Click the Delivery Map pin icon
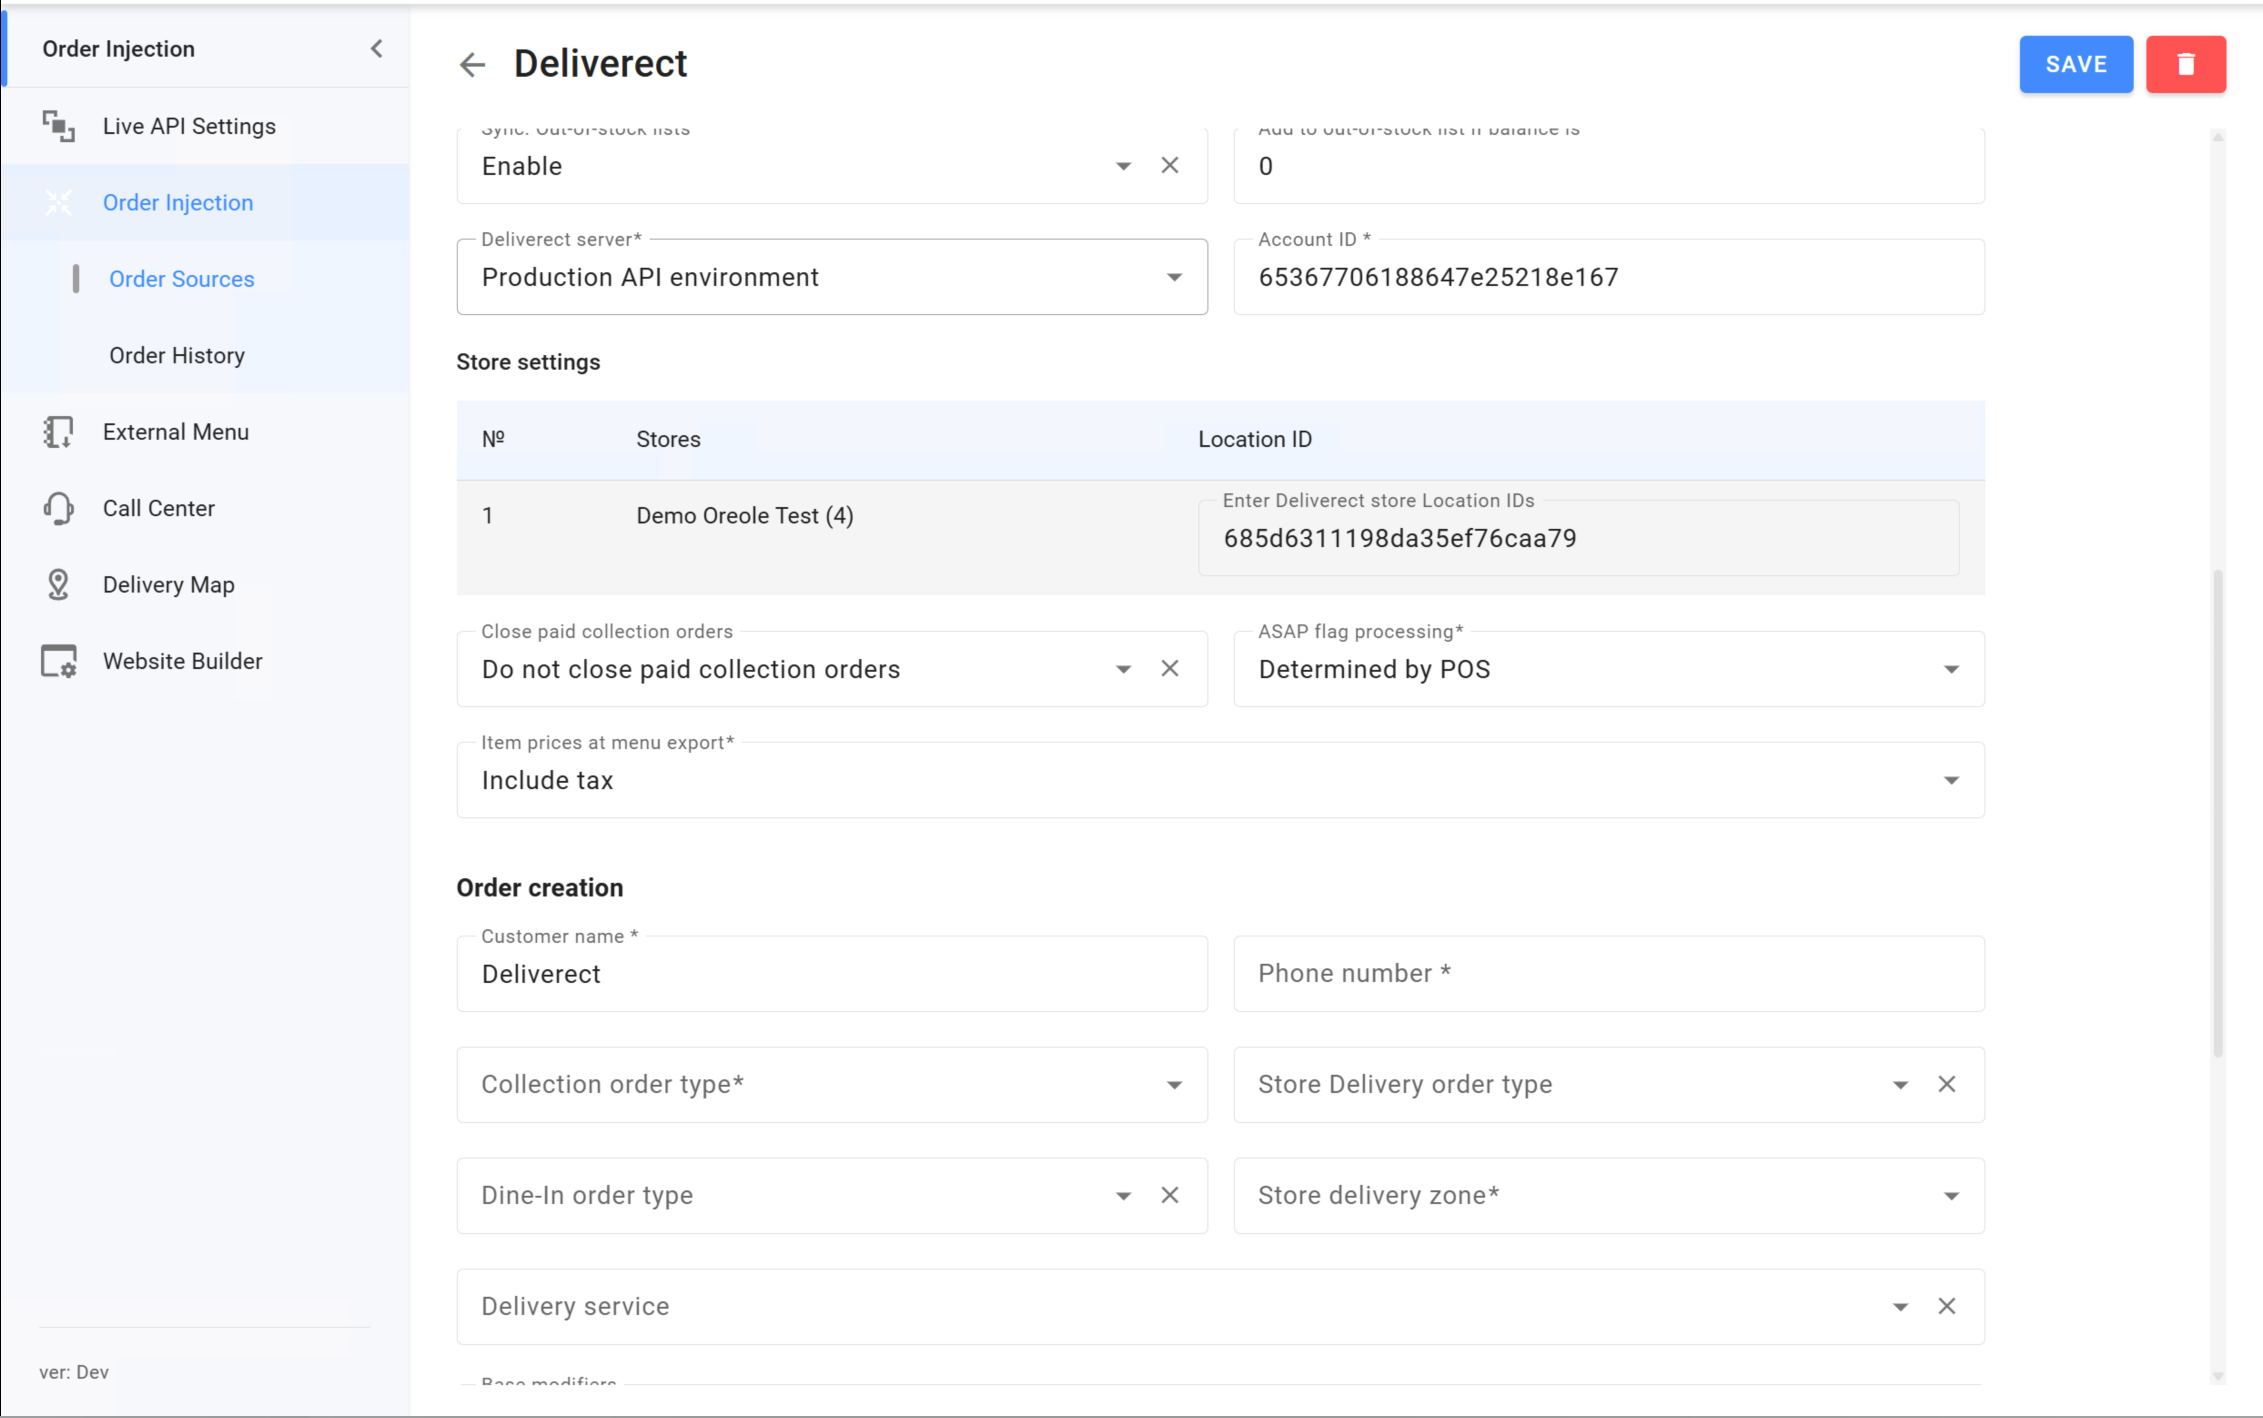Image resolution: width=2263 pixels, height=1418 pixels. point(58,585)
